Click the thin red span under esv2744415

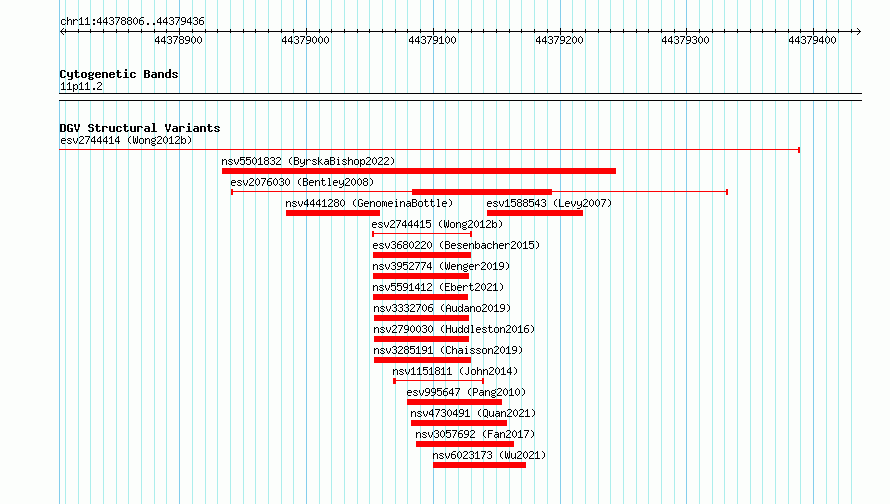tap(422, 234)
